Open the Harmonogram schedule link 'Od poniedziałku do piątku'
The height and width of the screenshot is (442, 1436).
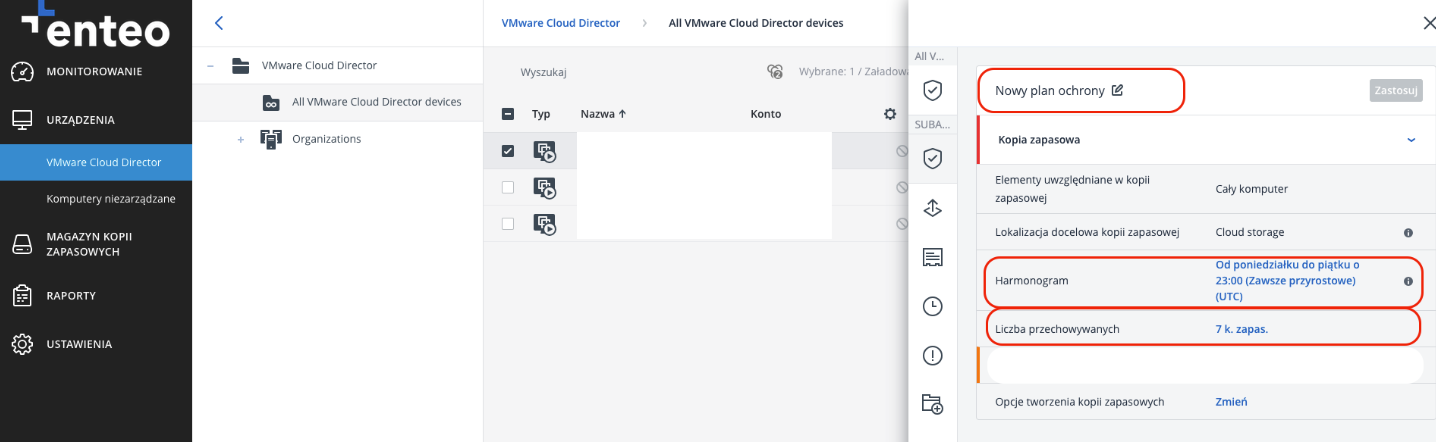(1288, 281)
